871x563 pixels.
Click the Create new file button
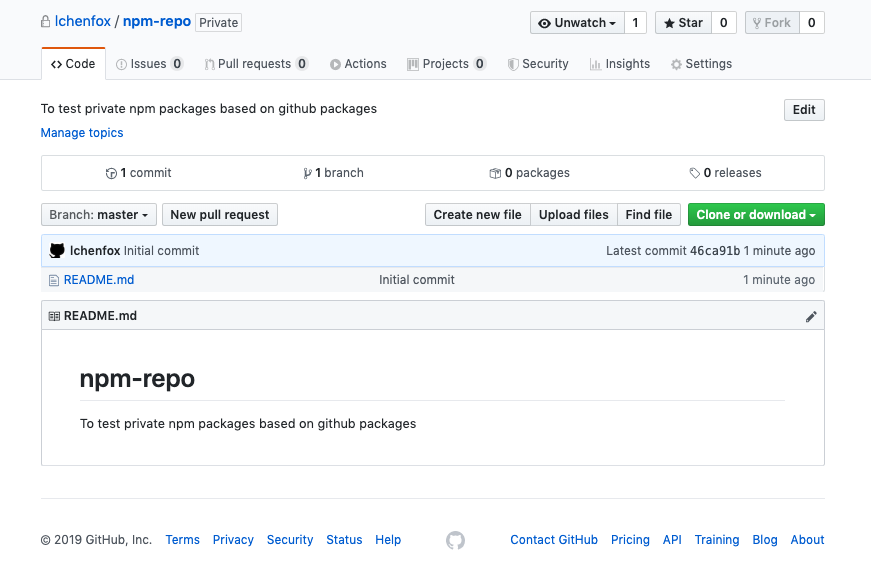point(477,215)
